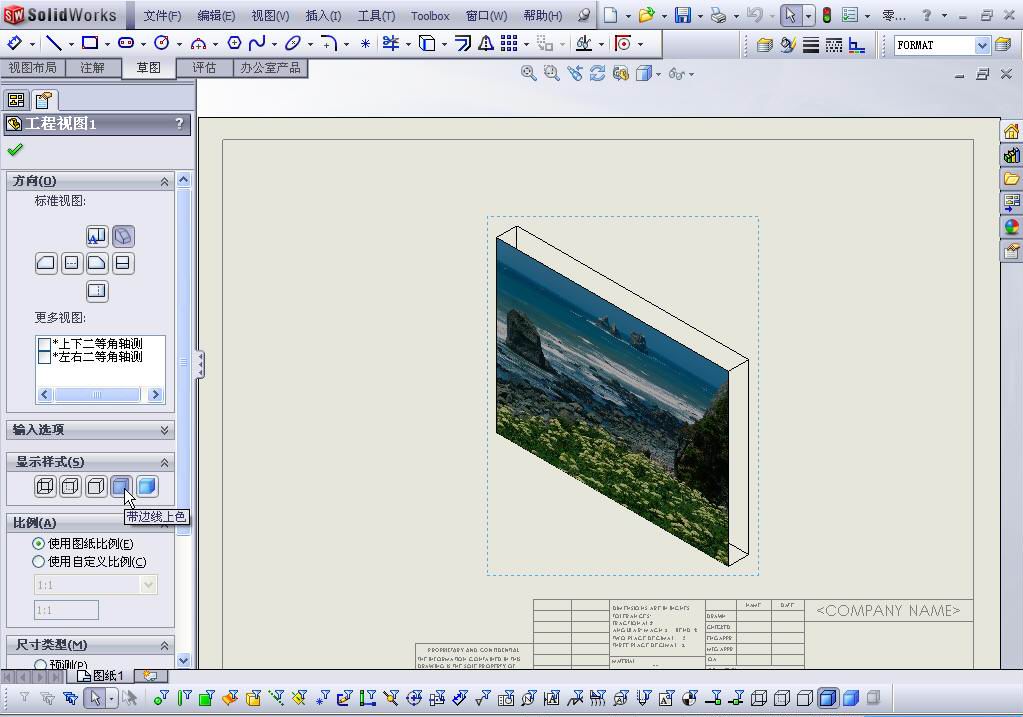Select the Isometric standard view button

click(123, 236)
